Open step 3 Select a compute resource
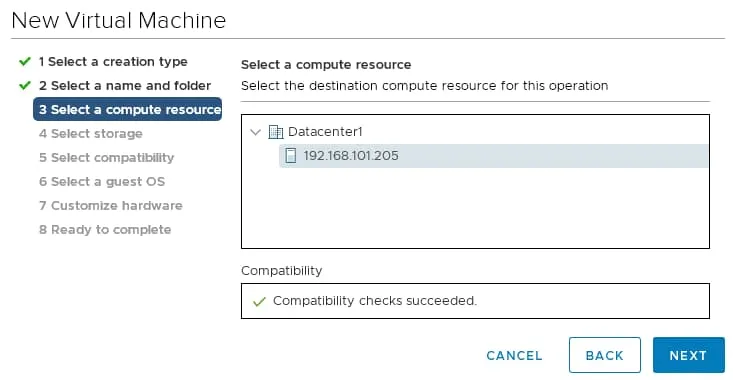 click(128, 109)
